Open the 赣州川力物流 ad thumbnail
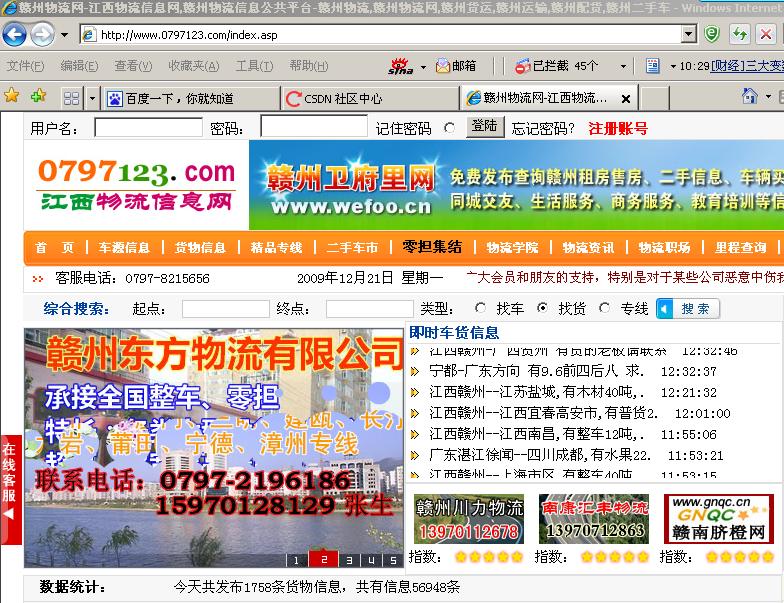 point(468,518)
